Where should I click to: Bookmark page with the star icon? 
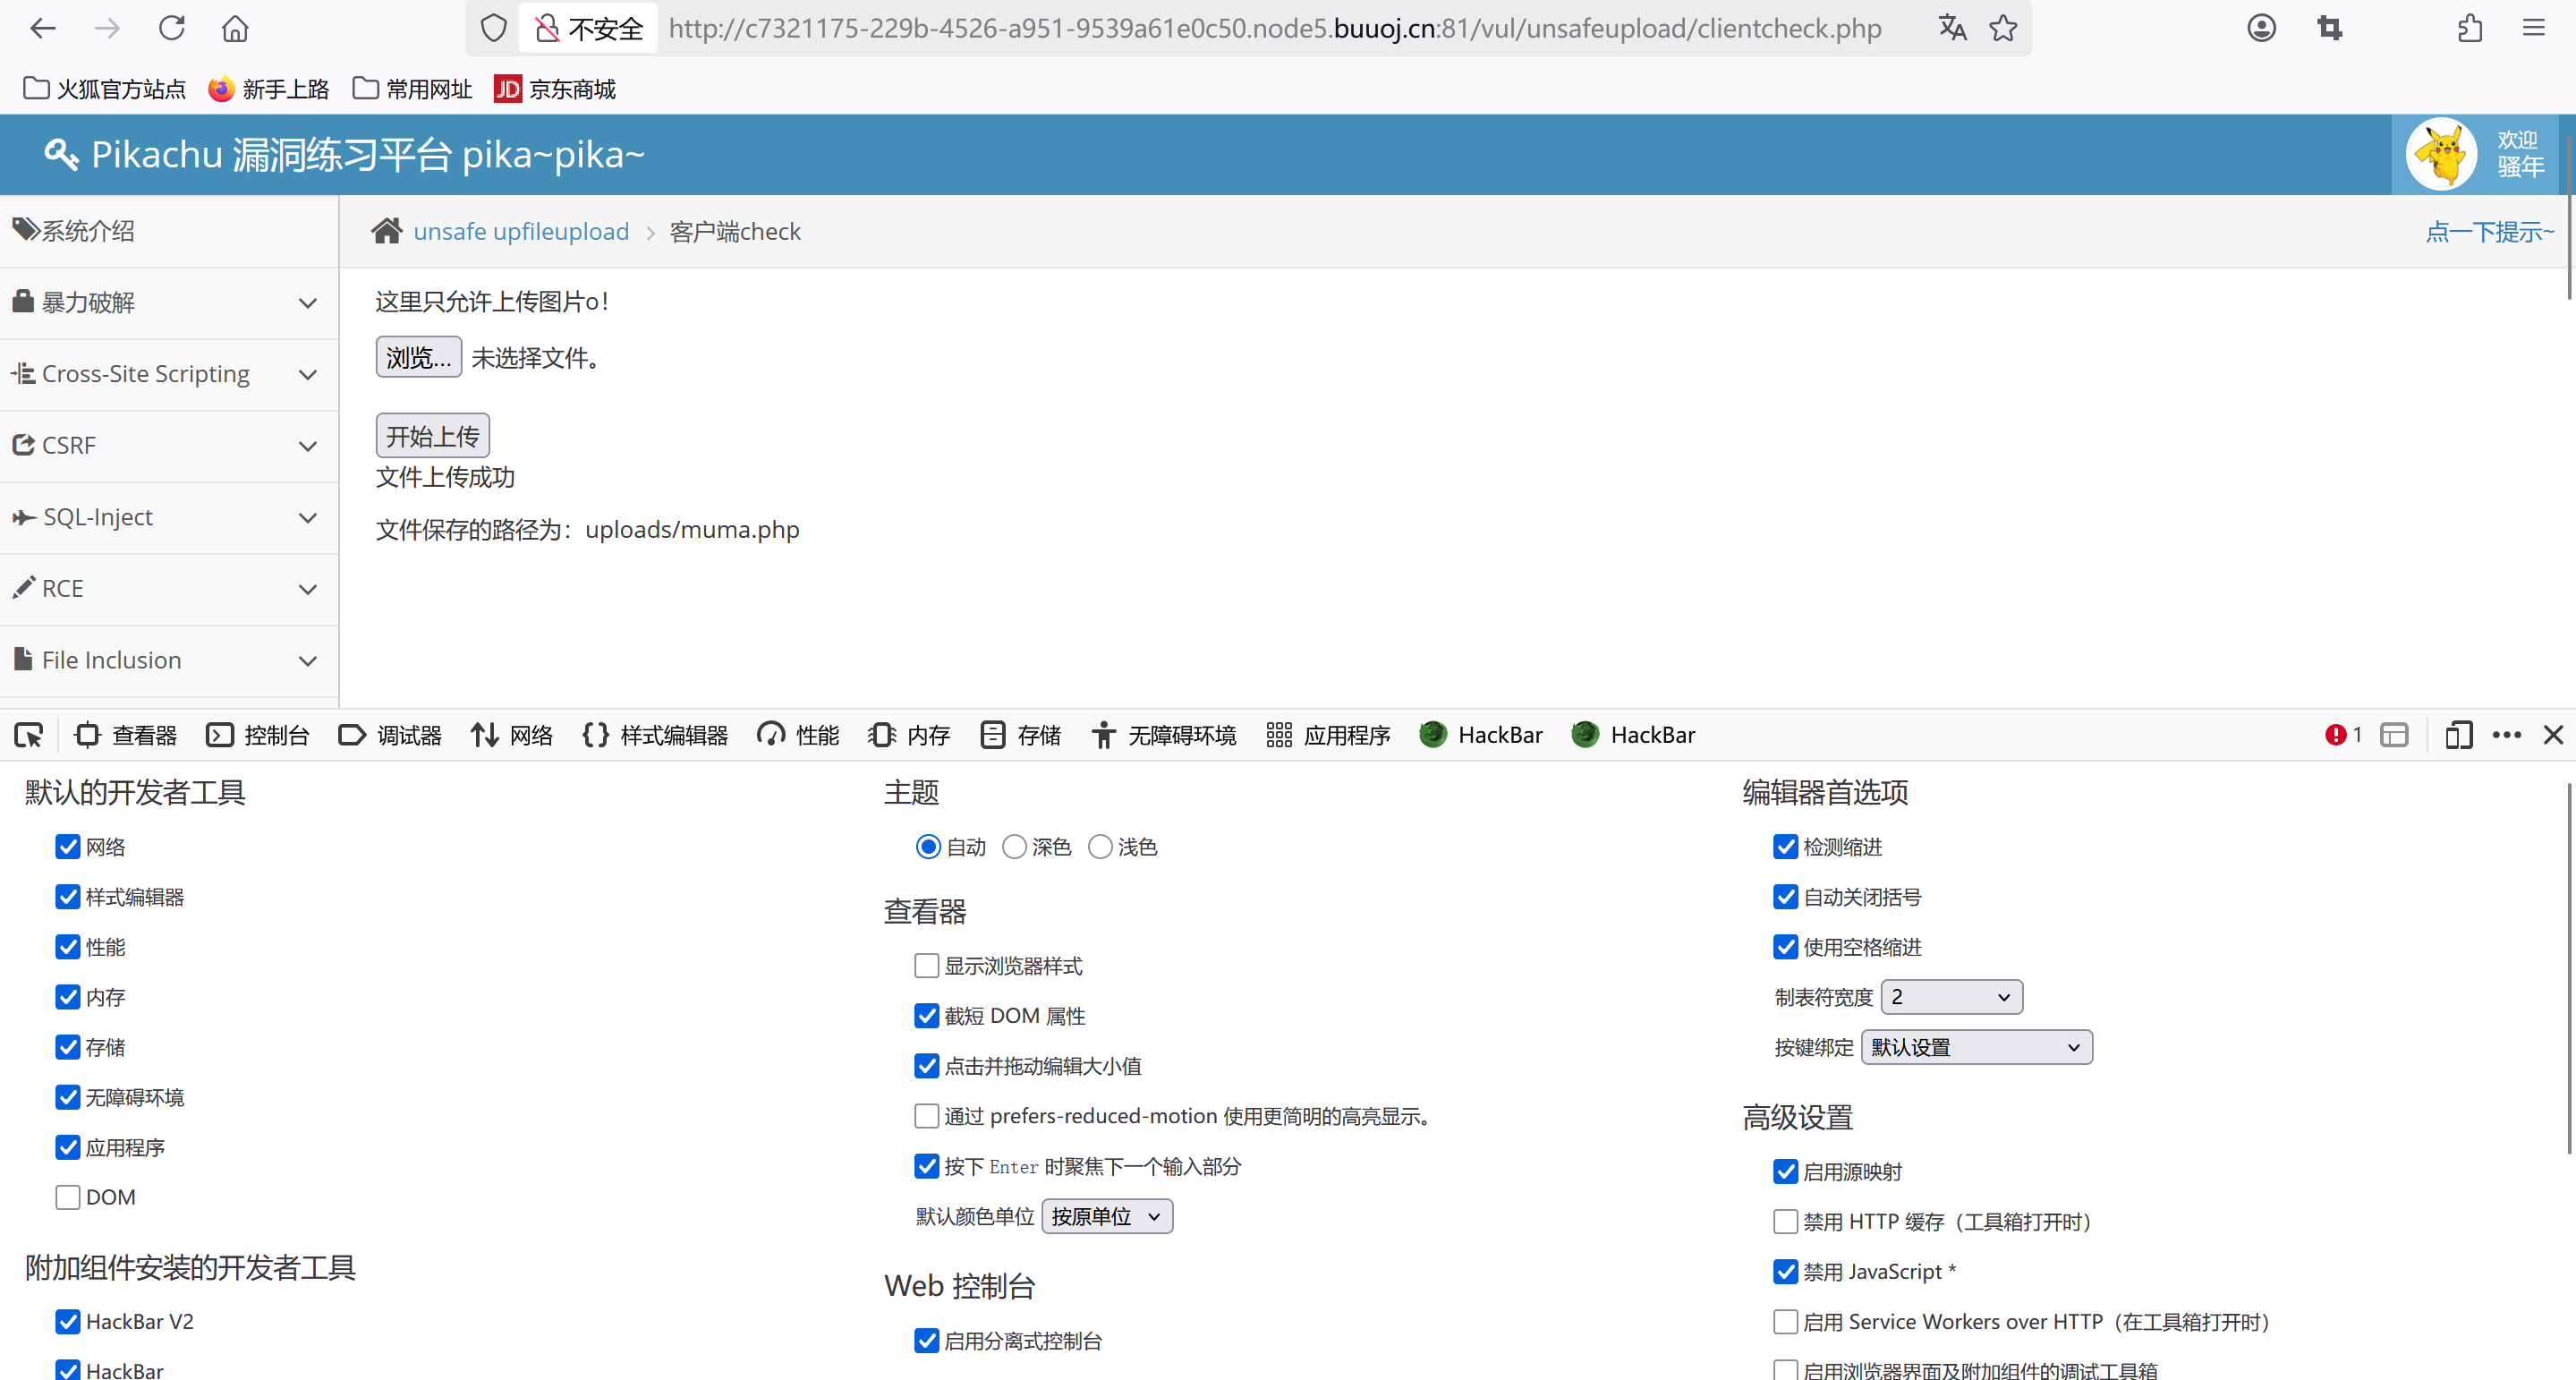pyautogui.click(x=2003, y=28)
